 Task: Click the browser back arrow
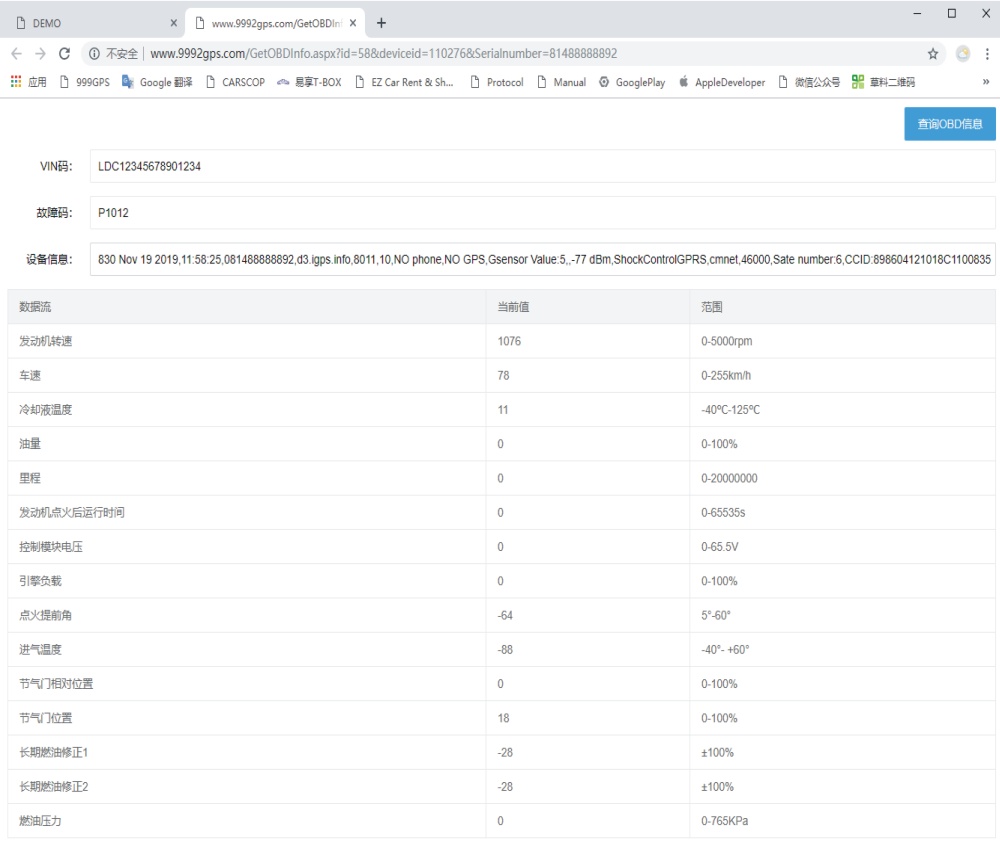(17, 54)
